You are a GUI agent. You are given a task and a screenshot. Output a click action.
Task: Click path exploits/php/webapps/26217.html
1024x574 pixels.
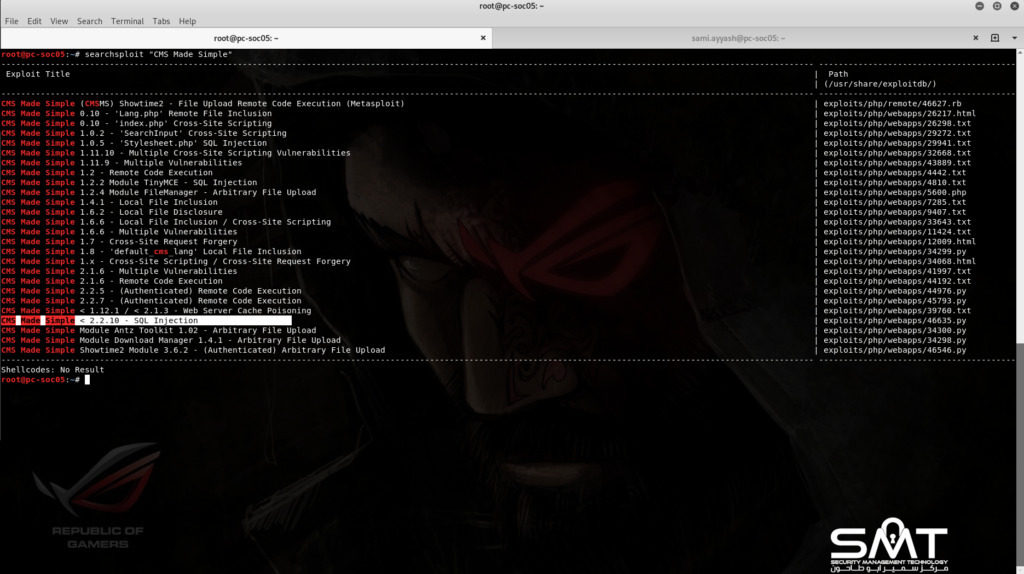[899, 113]
